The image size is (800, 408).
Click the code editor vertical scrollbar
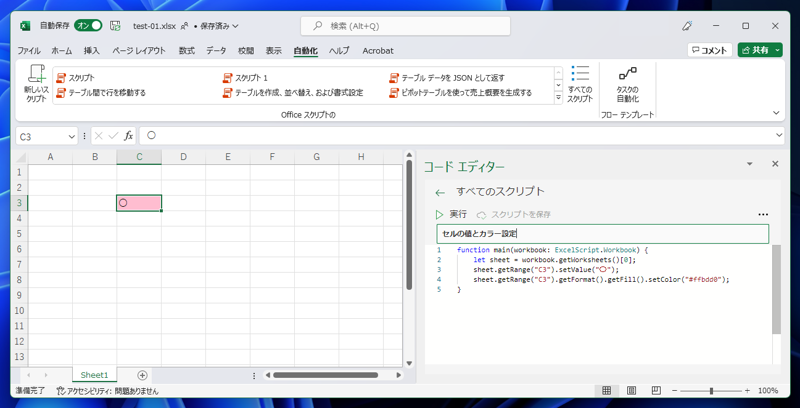tap(776, 289)
